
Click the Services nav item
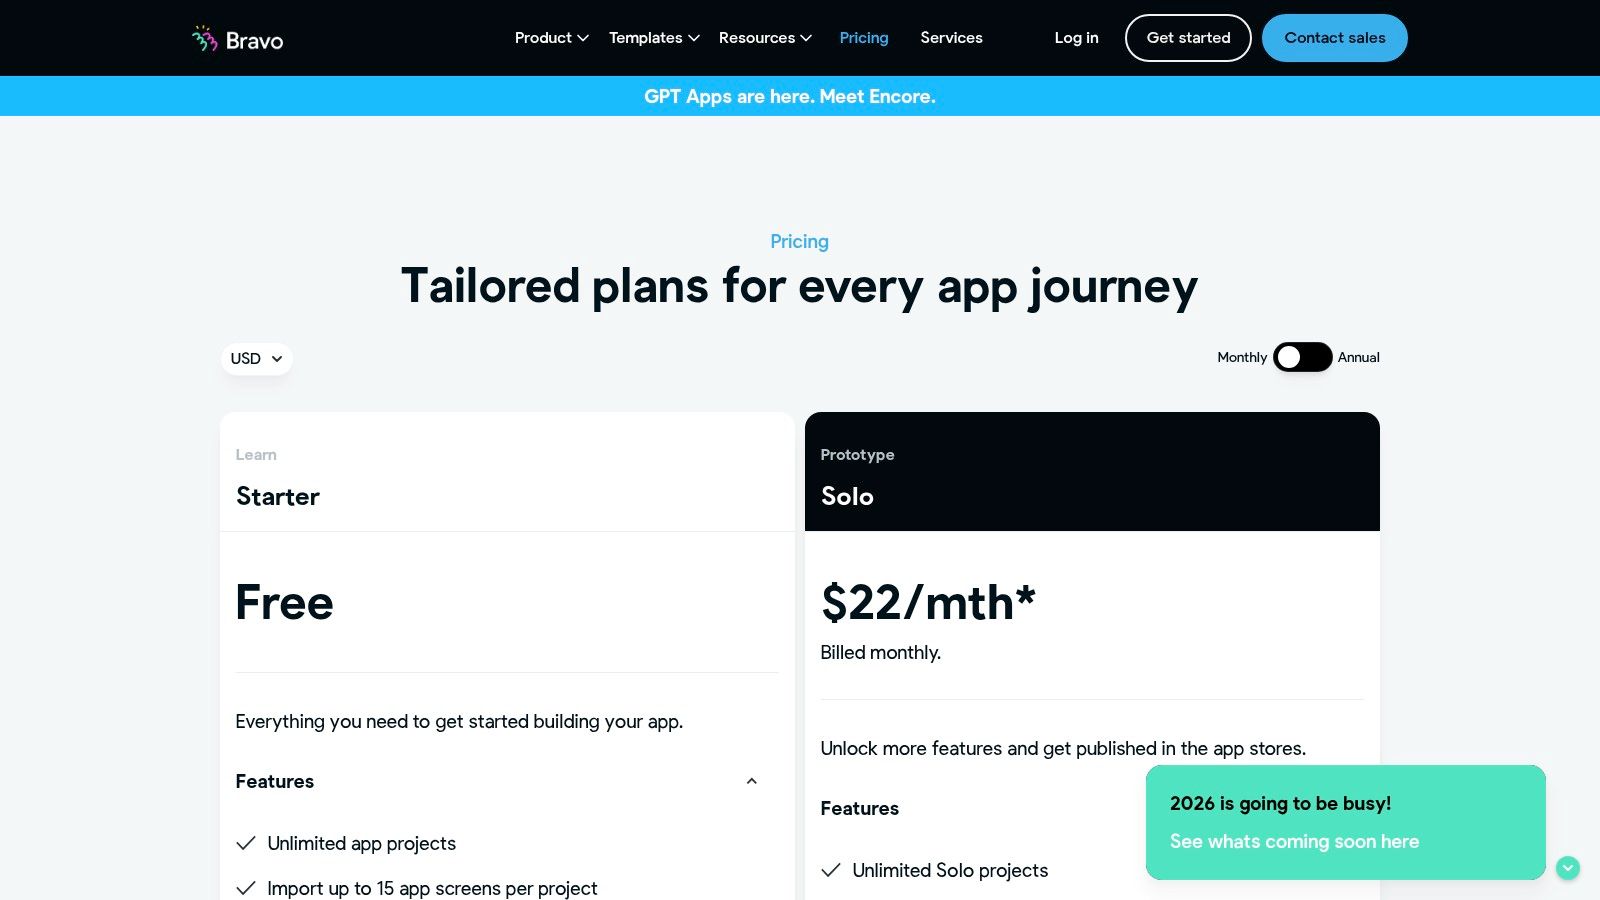coord(951,38)
